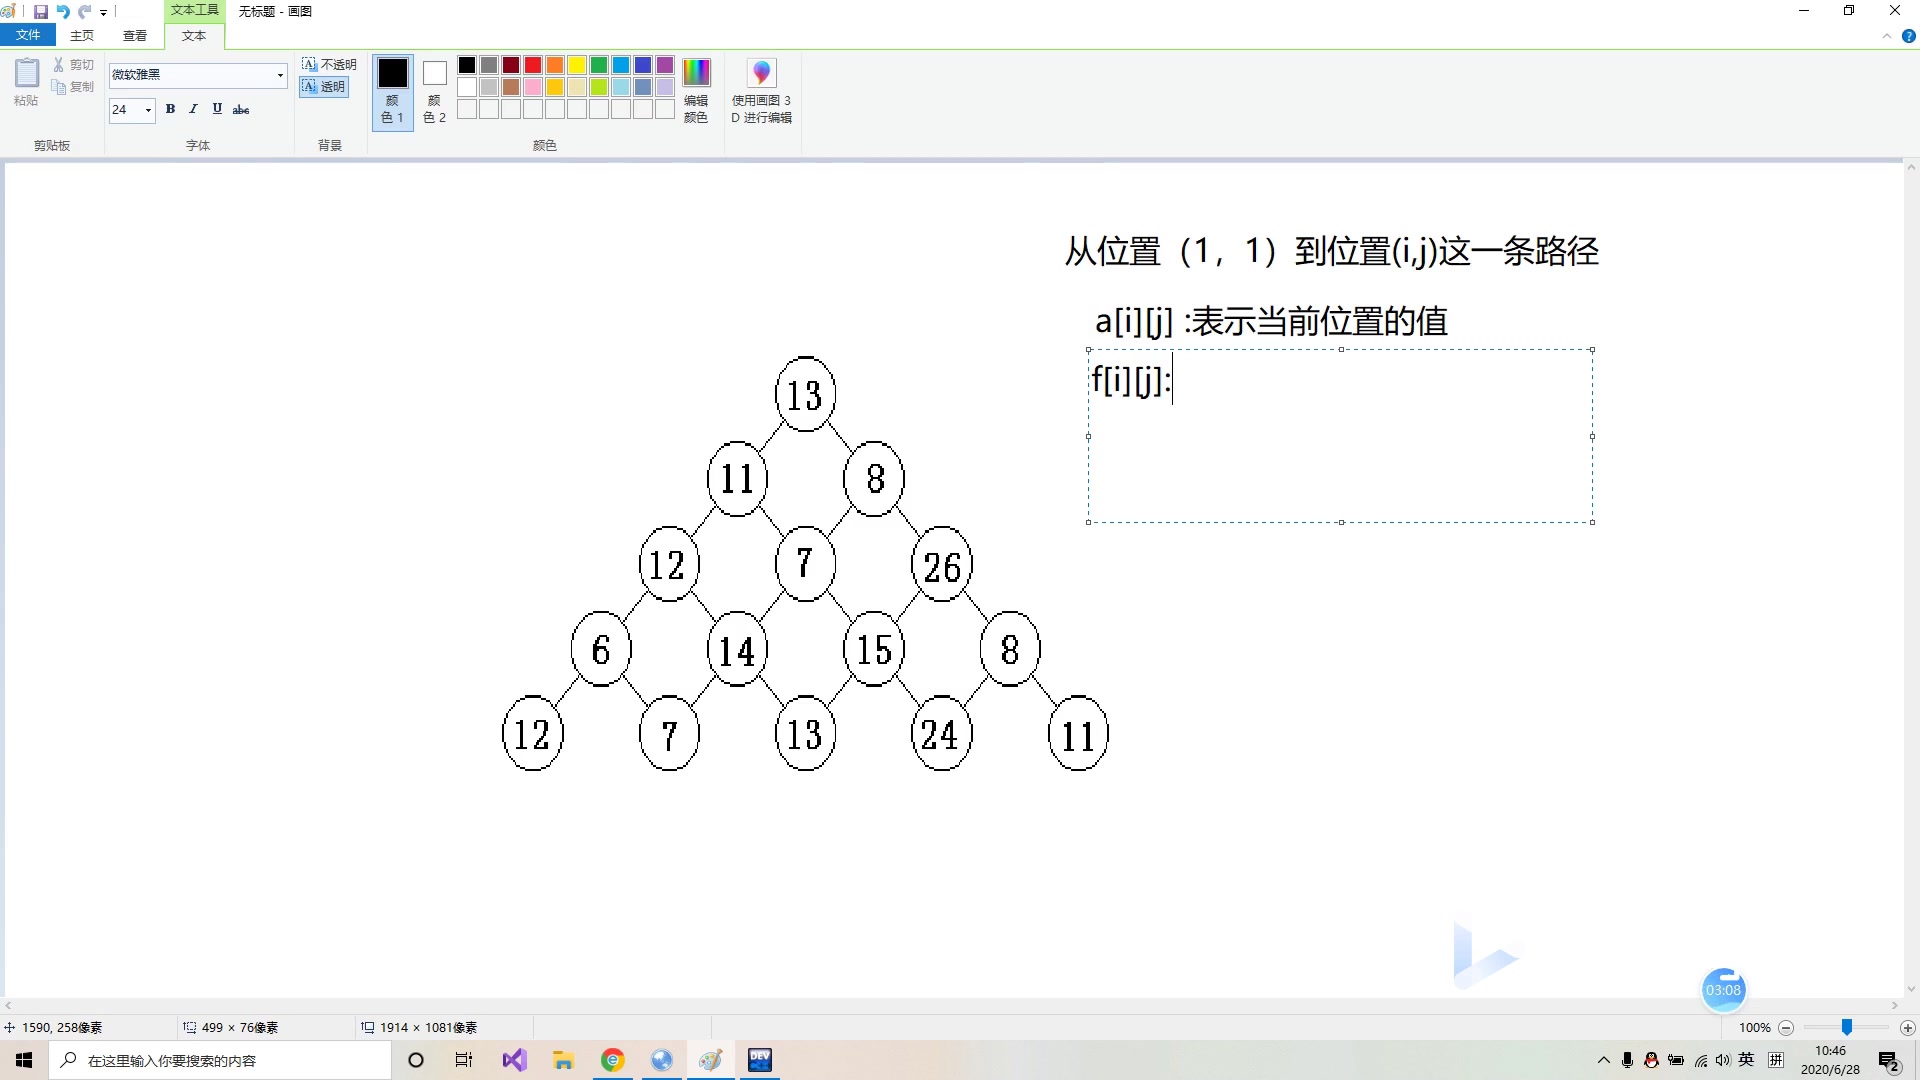
Task: Apply bold formatting to text
Action: pos(170,109)
